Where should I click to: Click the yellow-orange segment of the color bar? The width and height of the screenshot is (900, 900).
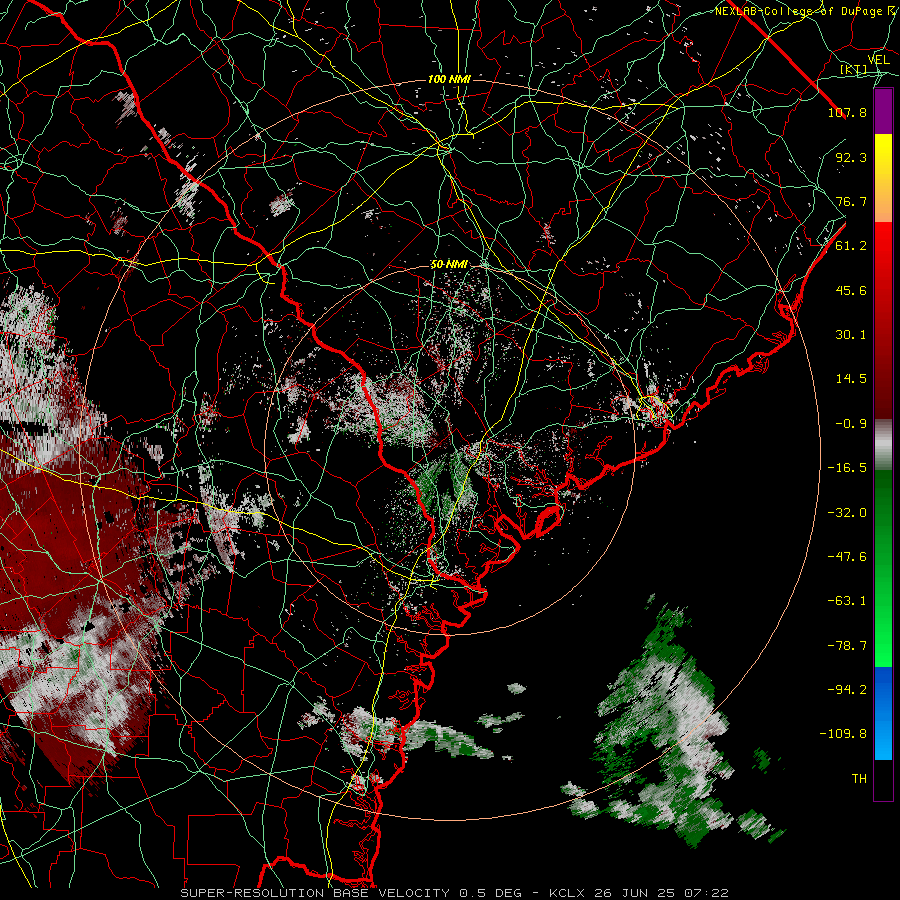883,178
